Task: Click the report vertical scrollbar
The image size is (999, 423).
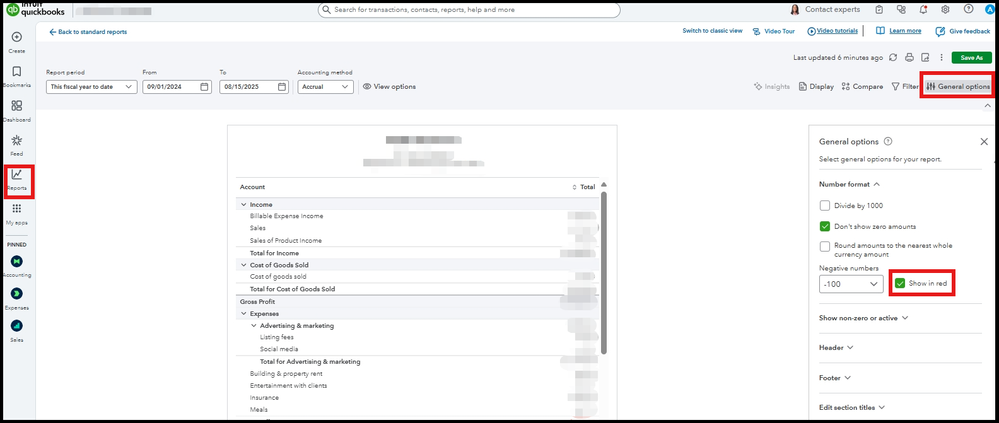Action: point(604,271)
